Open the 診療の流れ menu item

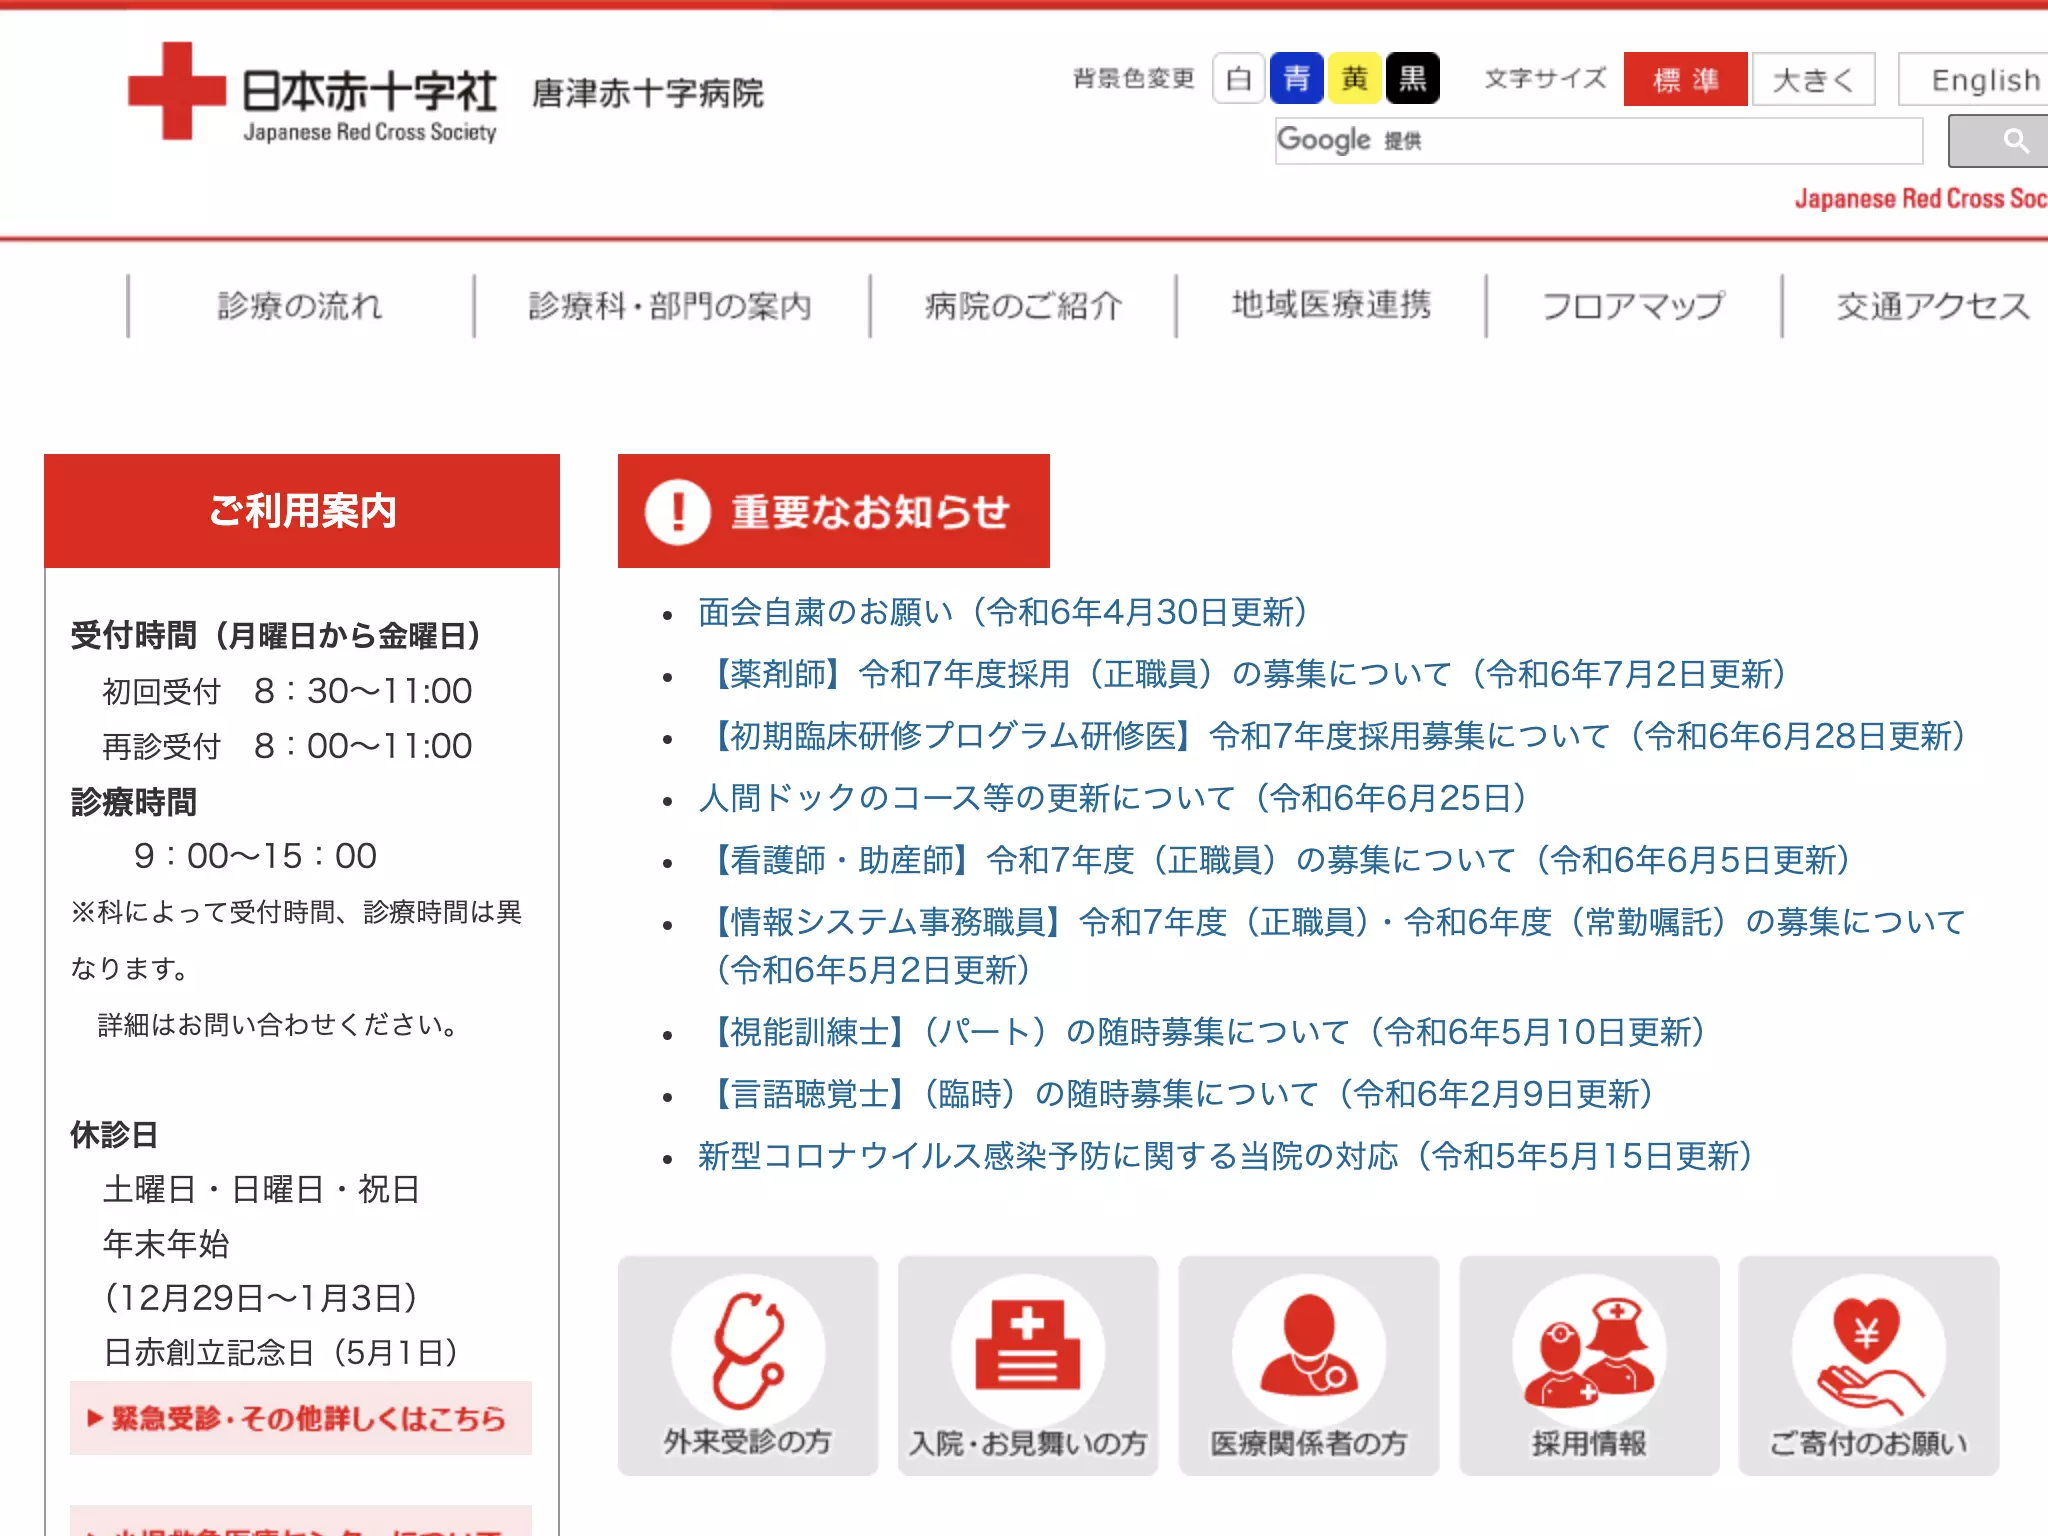(300, 306)
